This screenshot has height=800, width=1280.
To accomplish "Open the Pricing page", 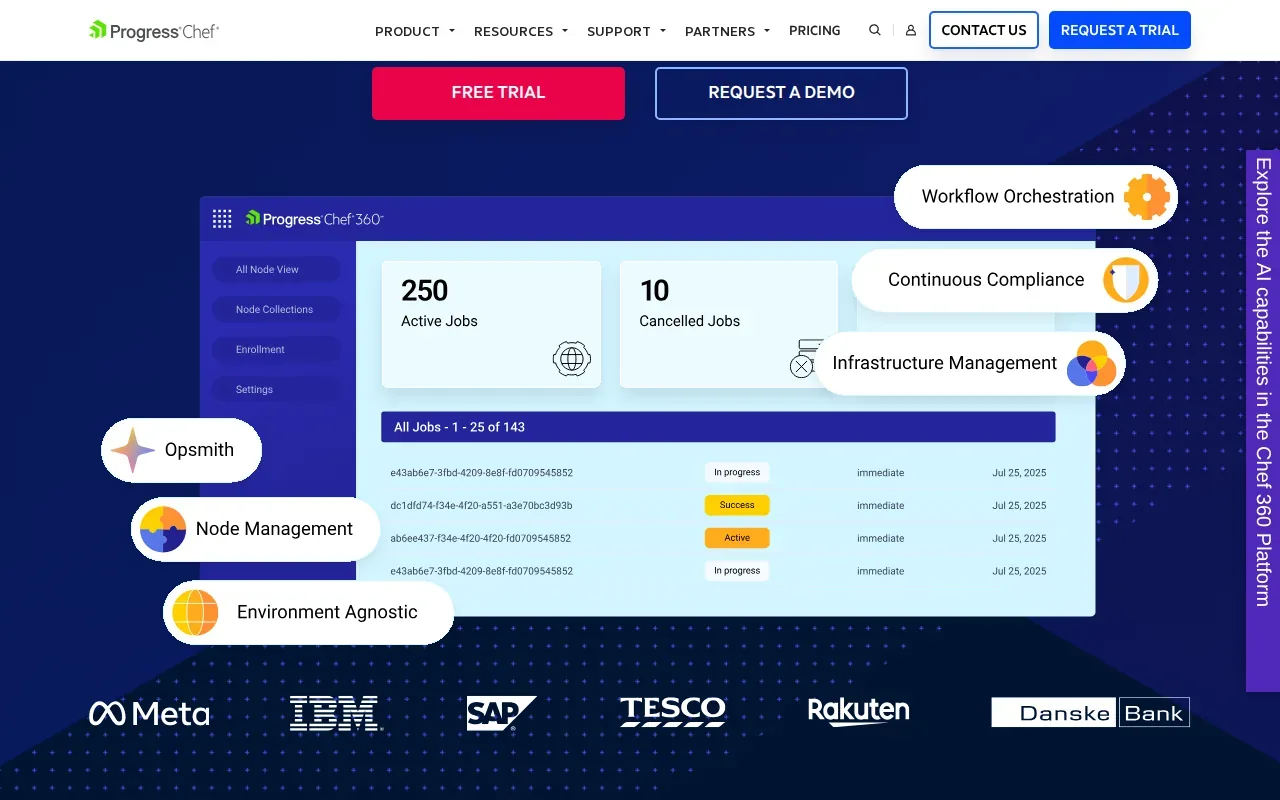I will point(815,30).
